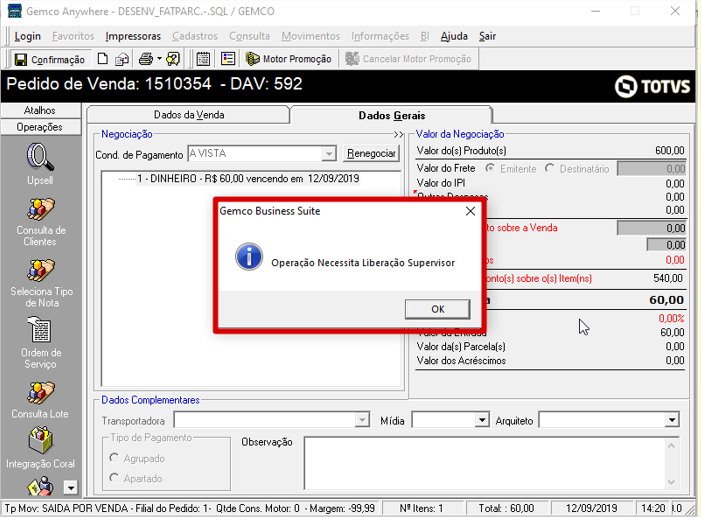Open the Upsell shortcut
The height and width of the screenshot is (517, 701).
point(40,164)
